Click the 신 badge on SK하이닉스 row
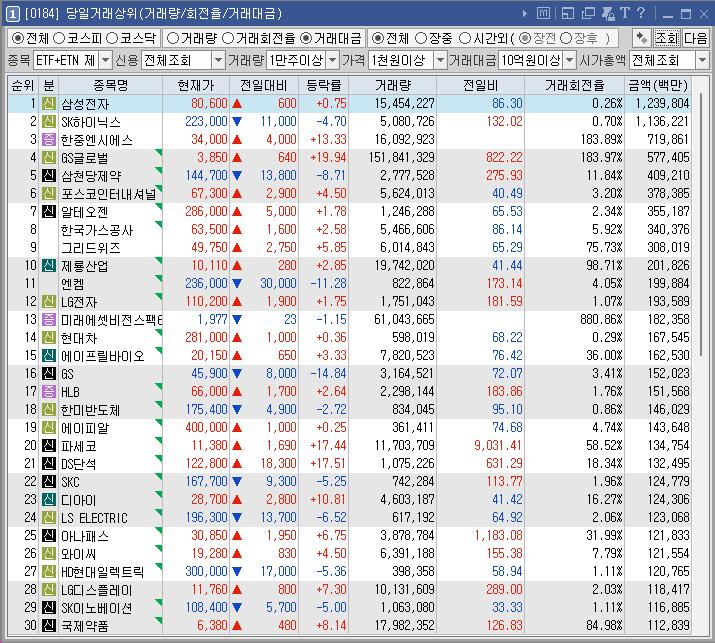Image resolution: width=715 pixels, height=643 pixels. click(49, 122)
